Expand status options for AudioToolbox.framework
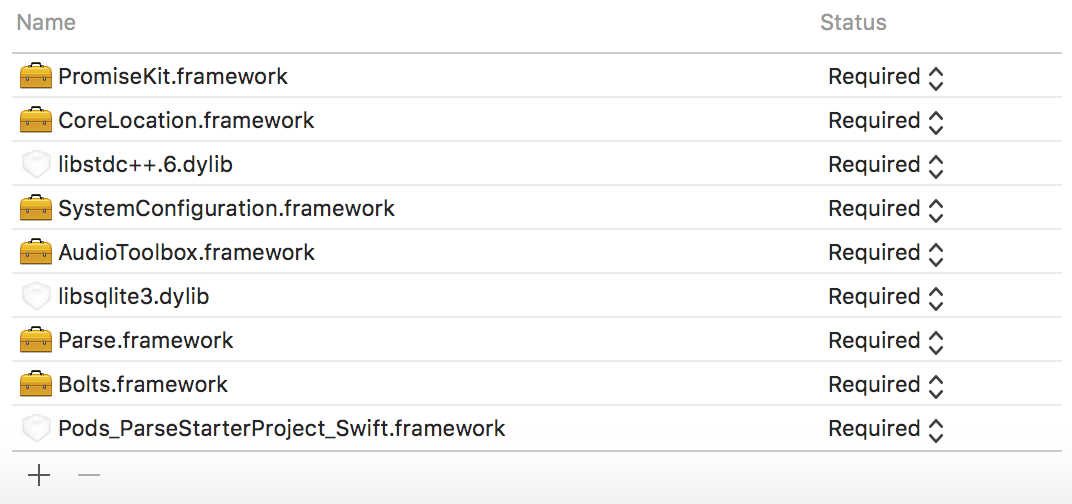The image size is (1072, 504). 935,254
